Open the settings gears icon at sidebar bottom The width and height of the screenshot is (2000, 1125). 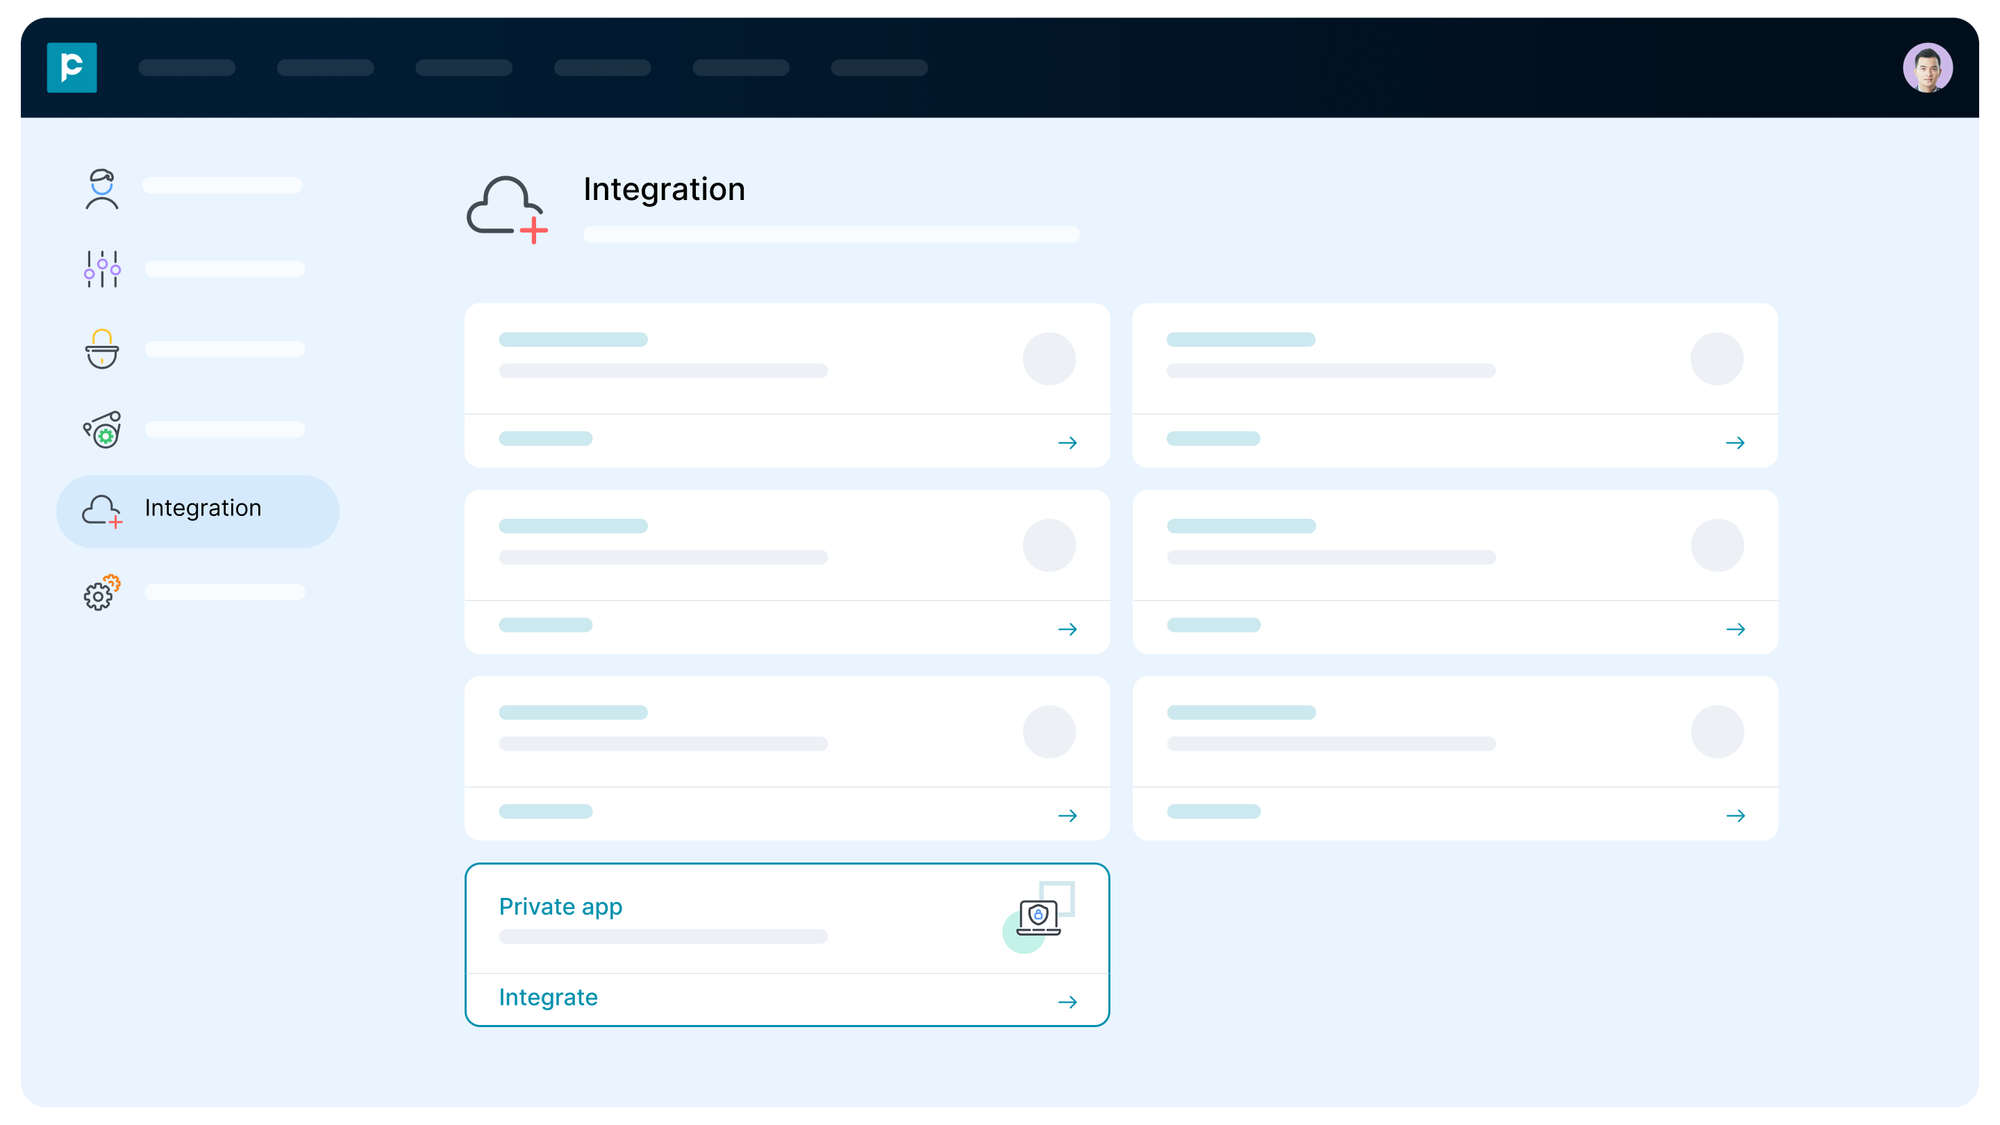pyautogui.click(x=99, y=593)
